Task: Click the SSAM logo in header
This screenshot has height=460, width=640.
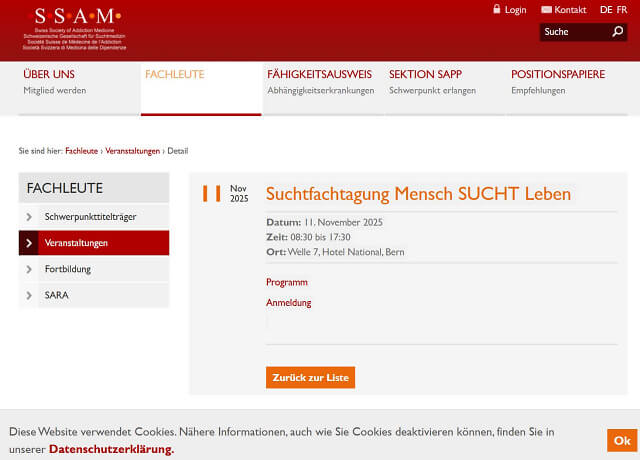Action: coord(77,28)
